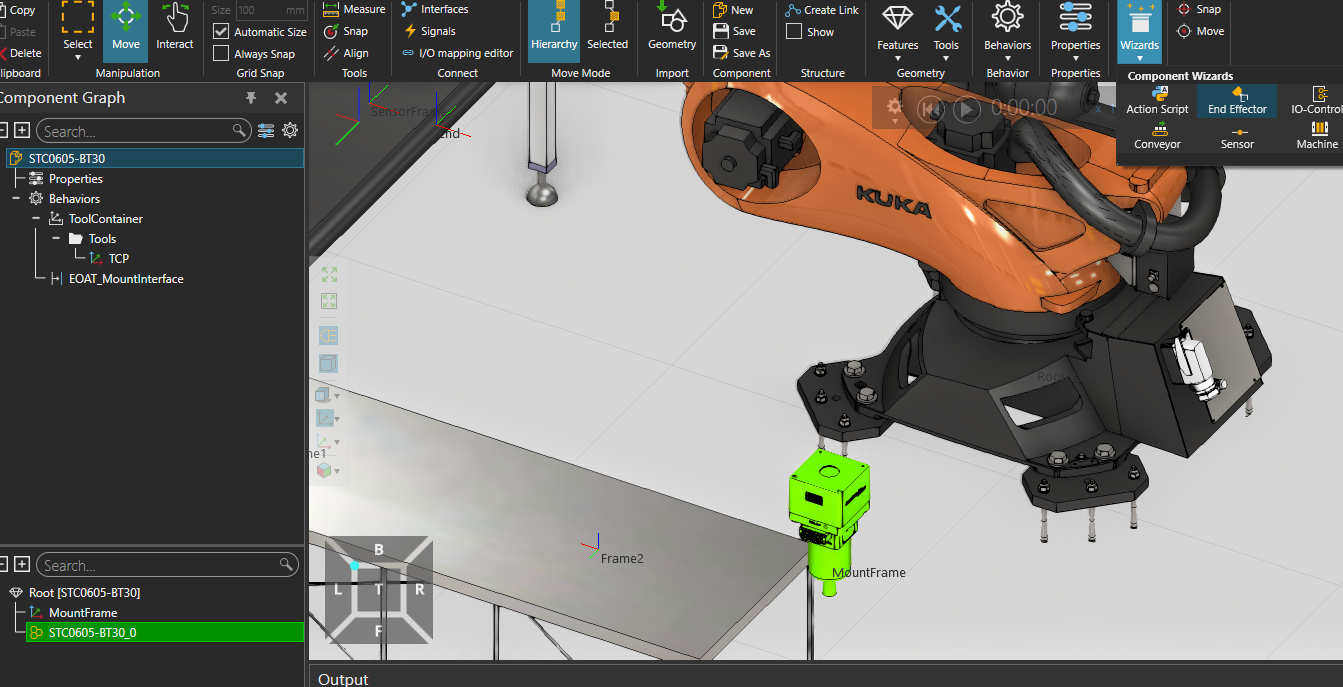Click Create Link in Structure group

pos(822,9)
